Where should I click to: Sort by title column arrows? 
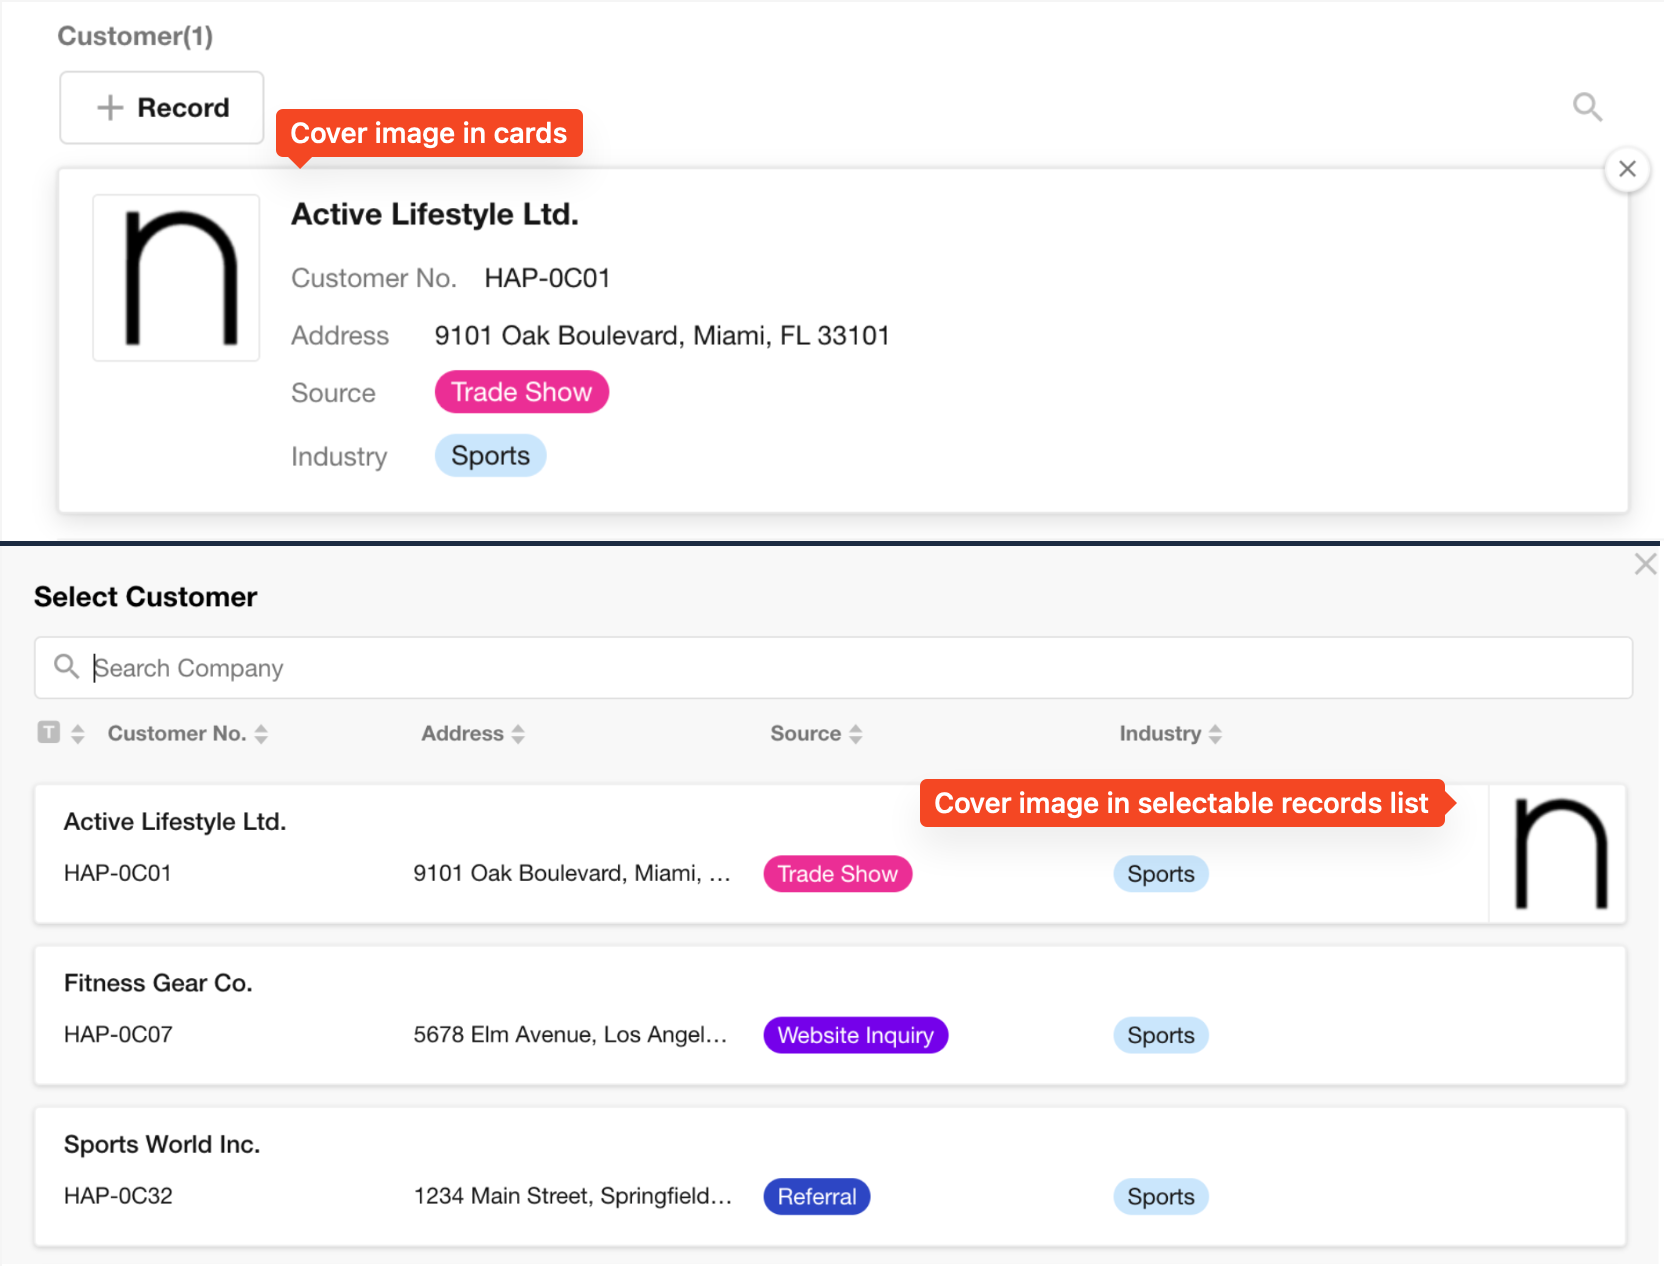[x=78, y=734]
